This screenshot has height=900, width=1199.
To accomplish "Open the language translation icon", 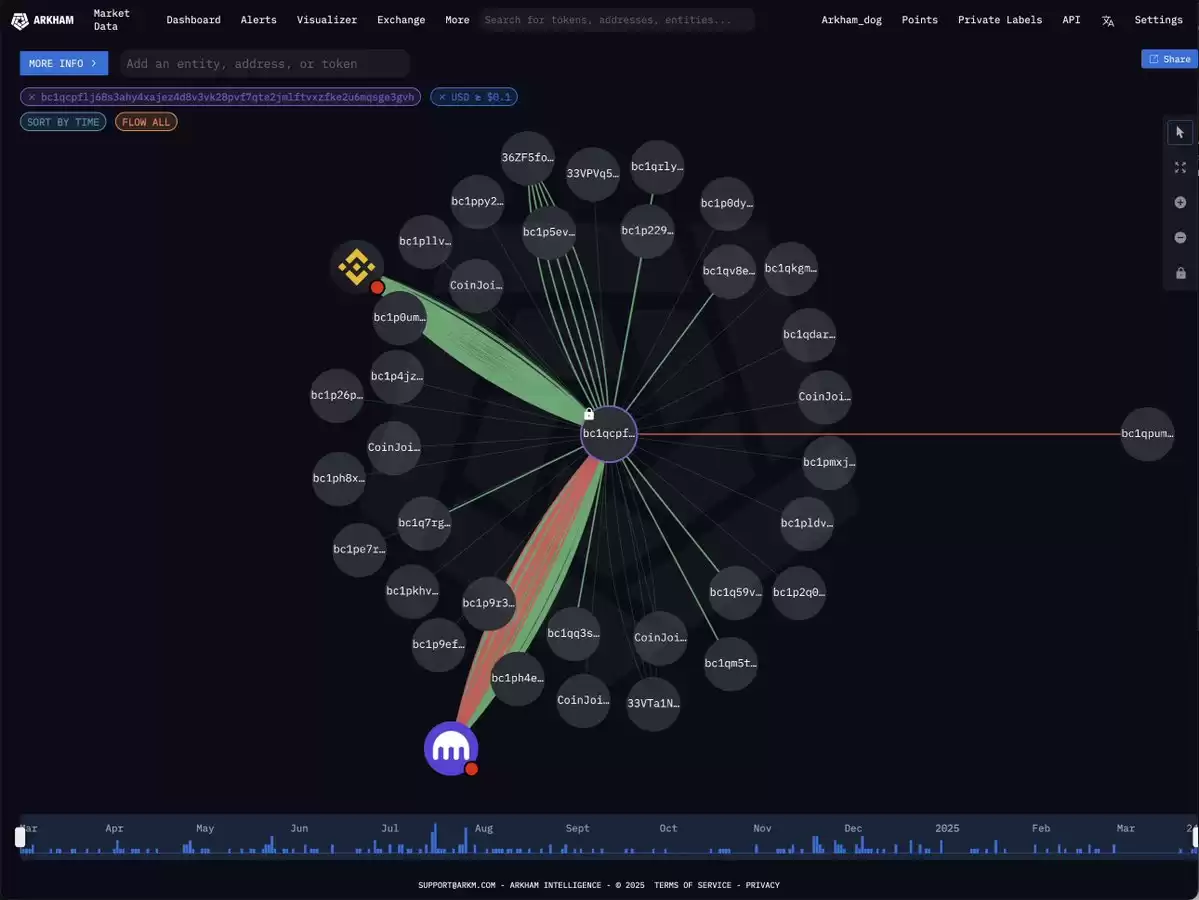I will click(x=1107, y=21).
